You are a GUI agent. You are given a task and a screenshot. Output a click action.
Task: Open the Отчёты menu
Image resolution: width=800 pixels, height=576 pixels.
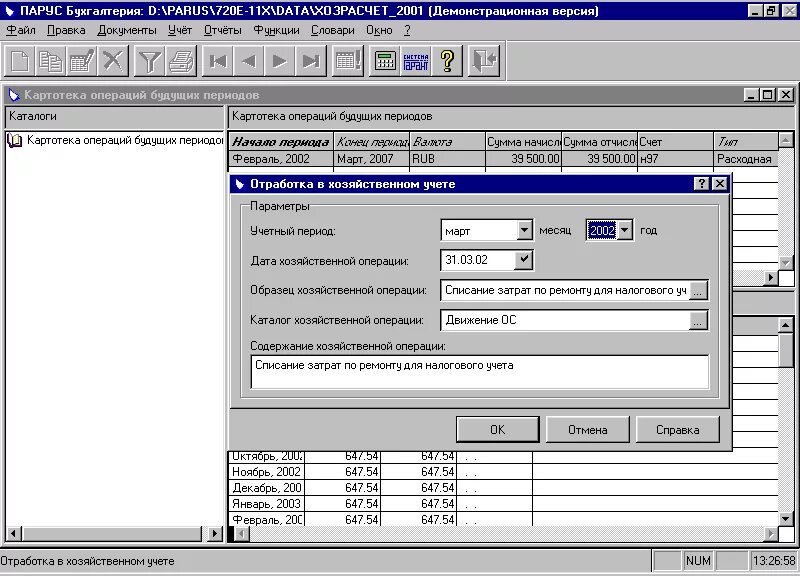tap(222, 30)
